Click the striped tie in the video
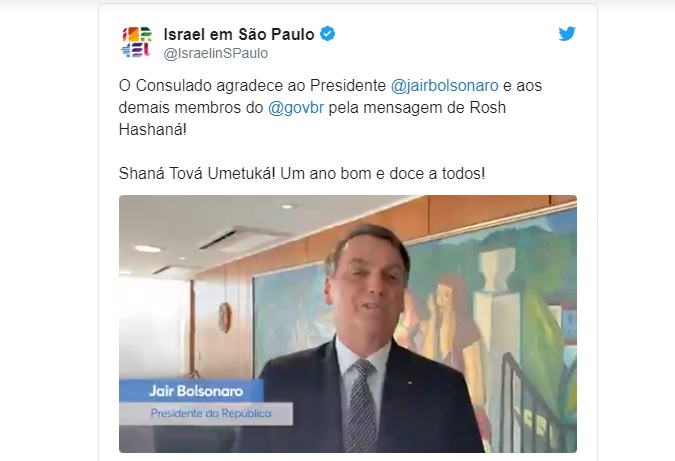 pyautogui.click(x=362, y=405)
